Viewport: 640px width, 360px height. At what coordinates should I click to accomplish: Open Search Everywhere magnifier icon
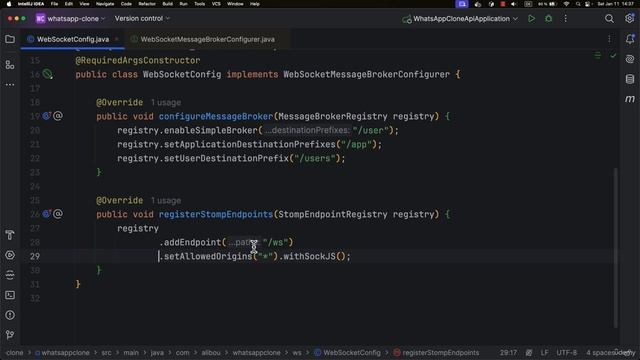click(x=609, y=19)
